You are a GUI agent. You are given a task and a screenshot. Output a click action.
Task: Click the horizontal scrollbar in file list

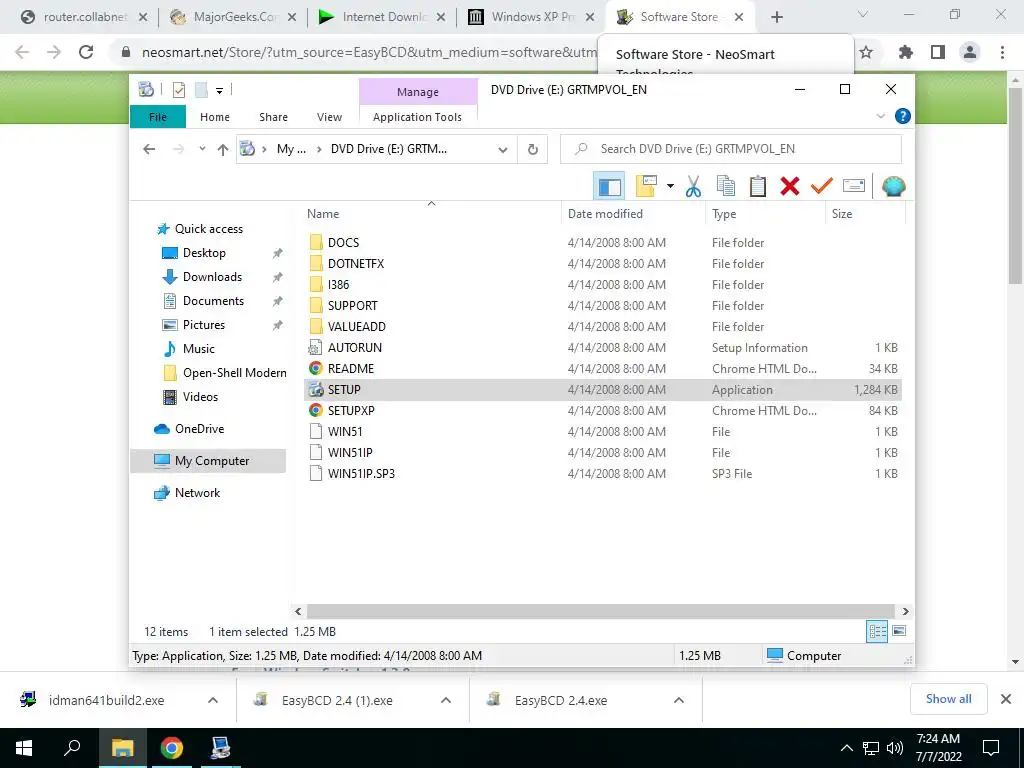[x=601, y=611]
